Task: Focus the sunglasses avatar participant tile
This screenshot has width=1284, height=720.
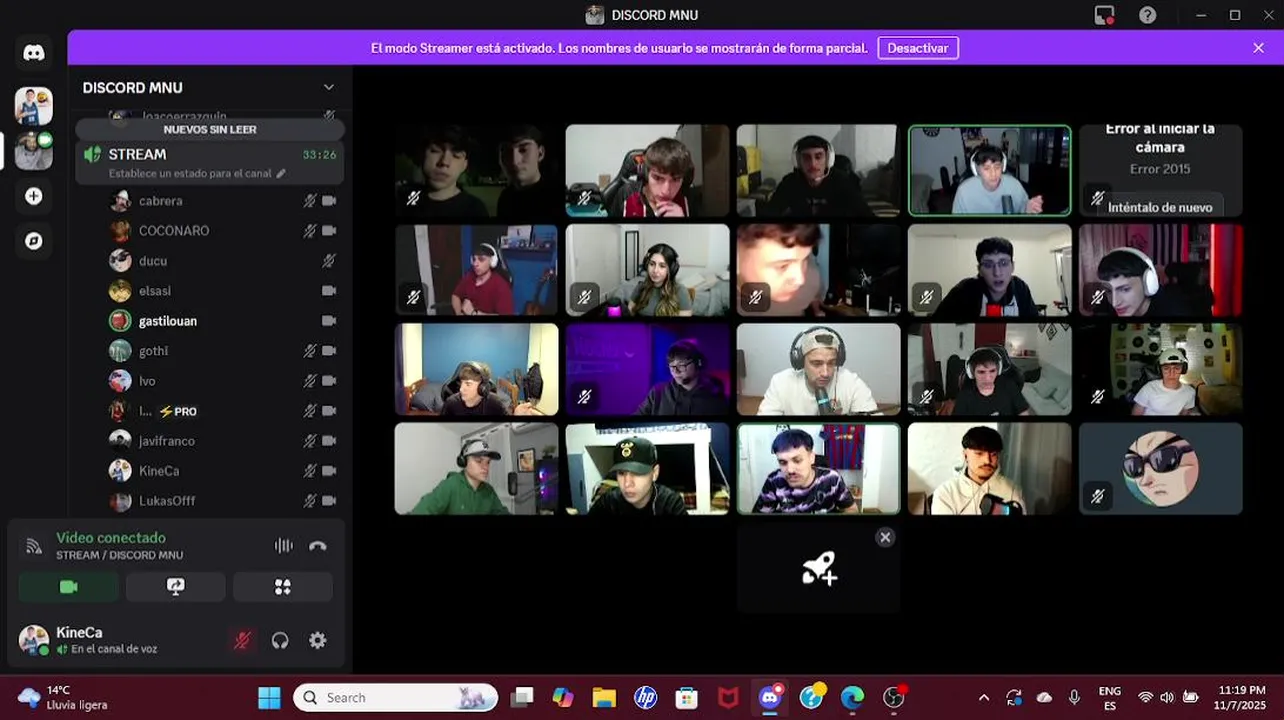Action: 1160,468
